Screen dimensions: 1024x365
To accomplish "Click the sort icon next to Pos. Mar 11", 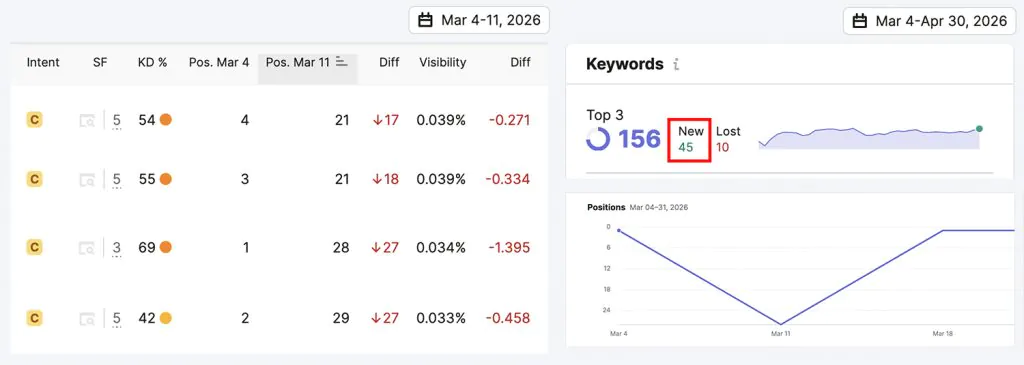I will (x=342, y=61).
